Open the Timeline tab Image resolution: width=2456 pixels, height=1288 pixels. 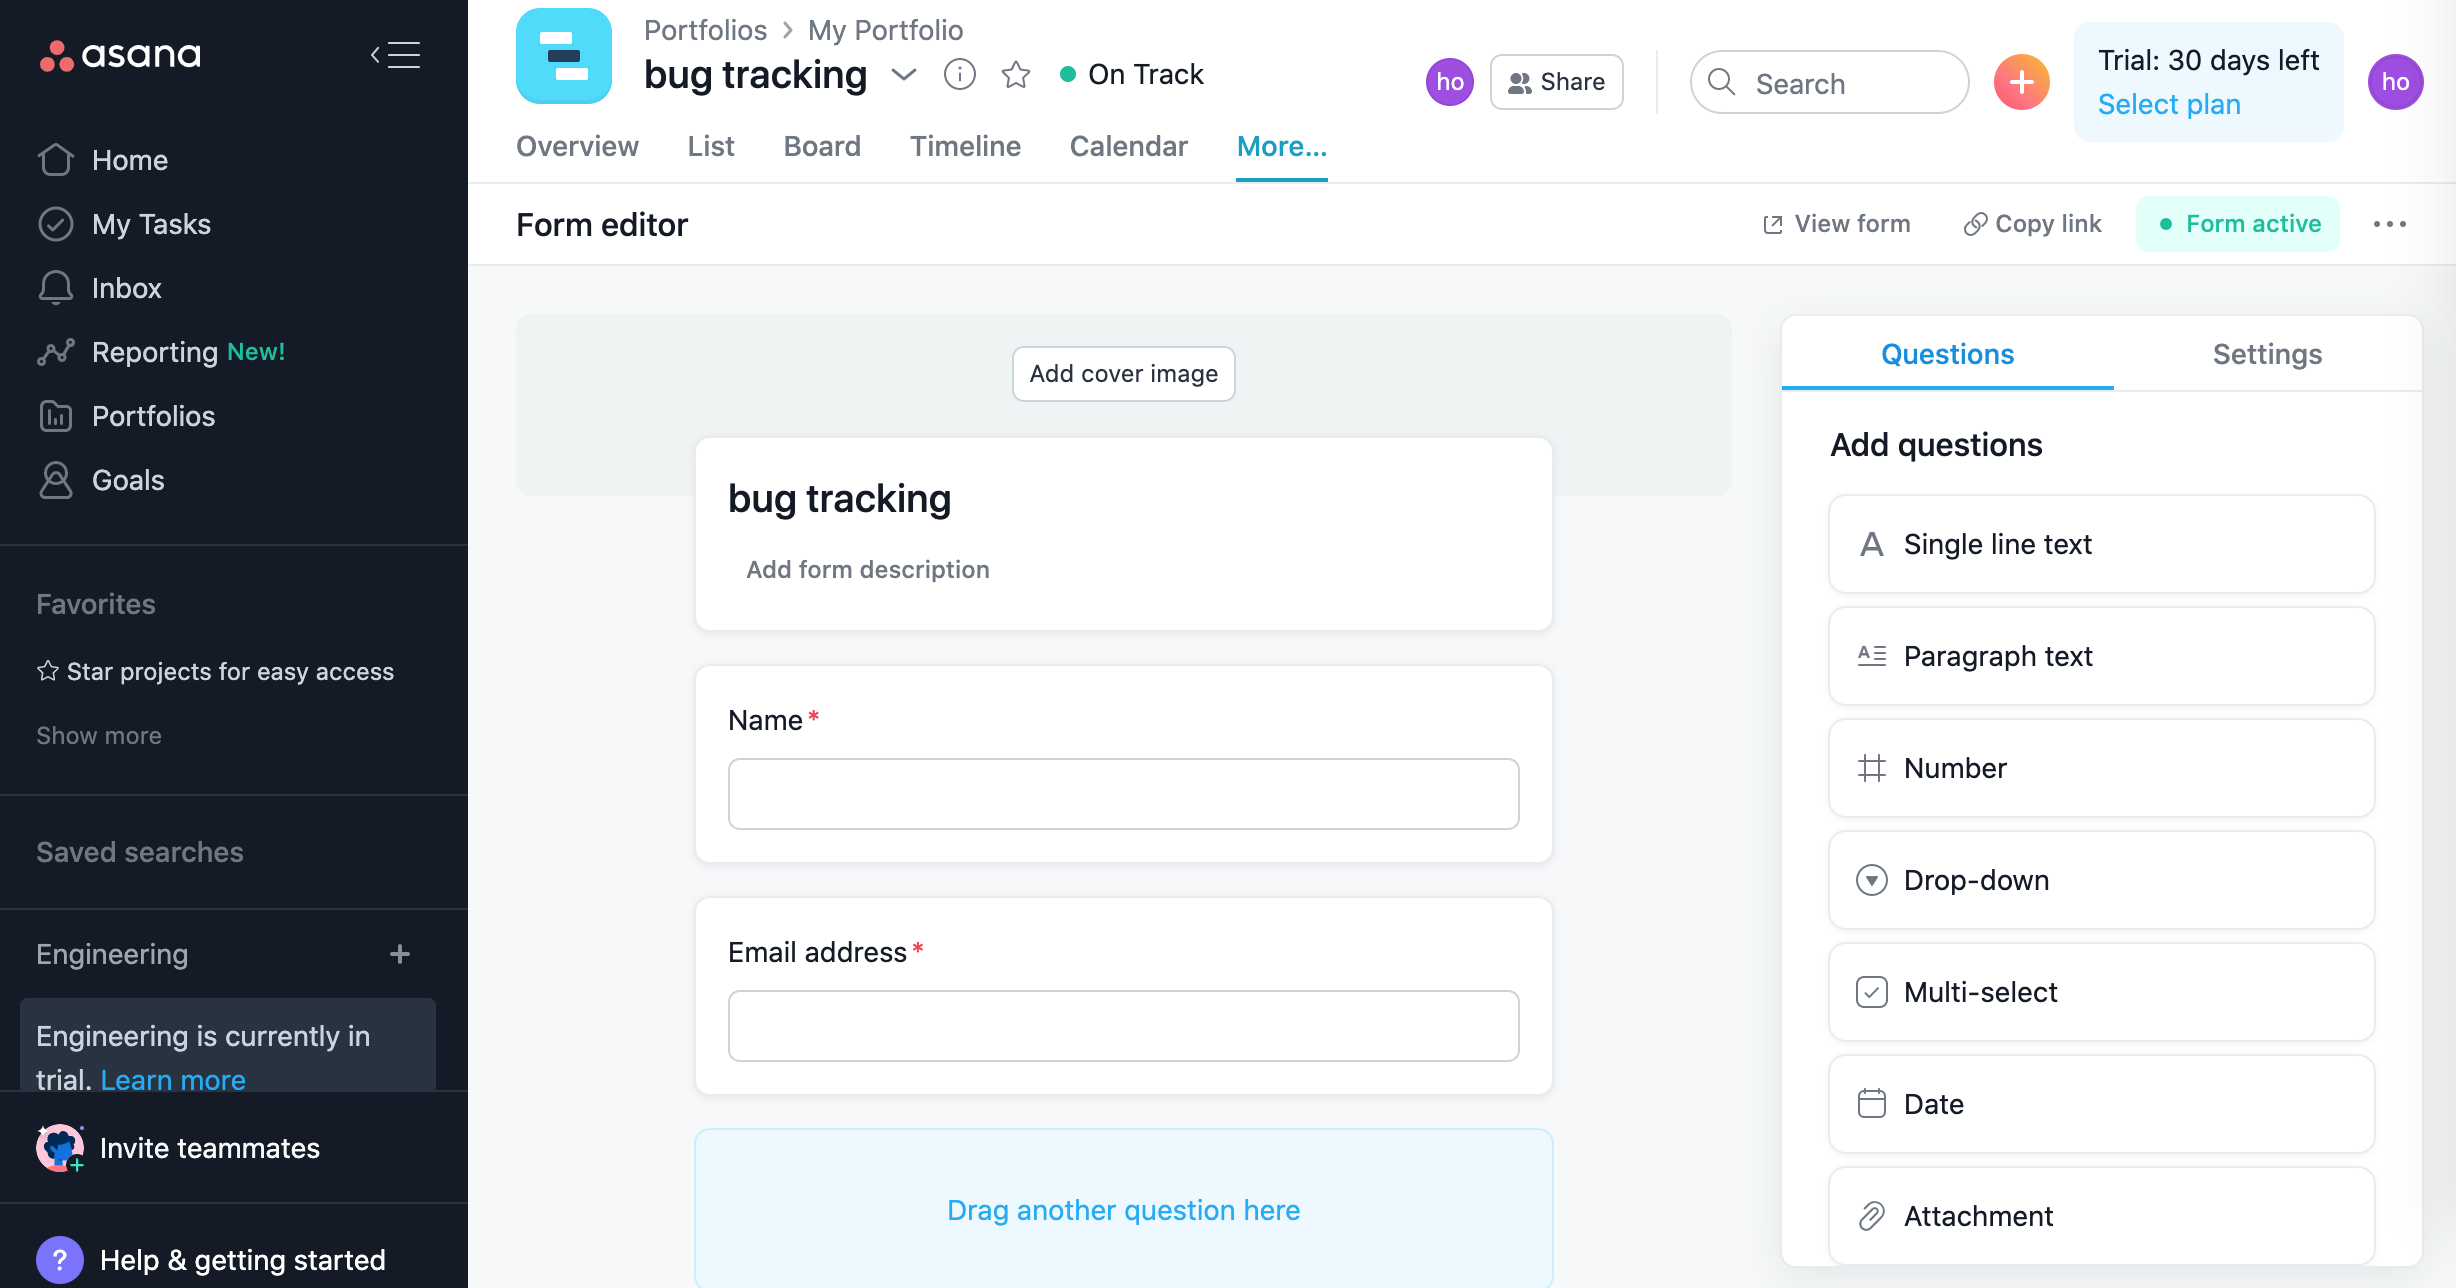click(x=964, y=146)
